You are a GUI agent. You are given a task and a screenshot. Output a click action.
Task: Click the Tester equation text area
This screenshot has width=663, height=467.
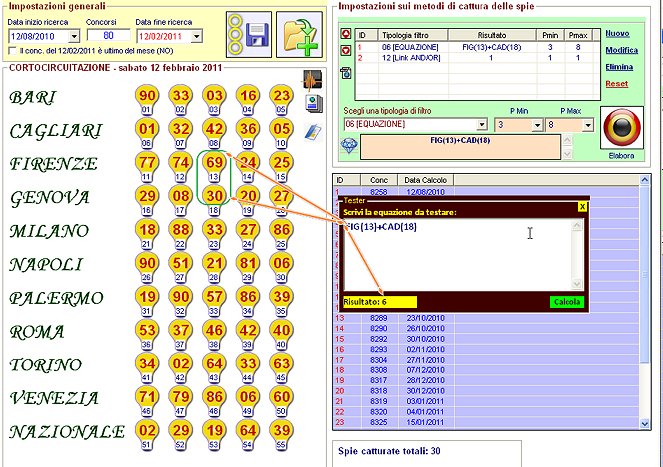click(458, 254)
